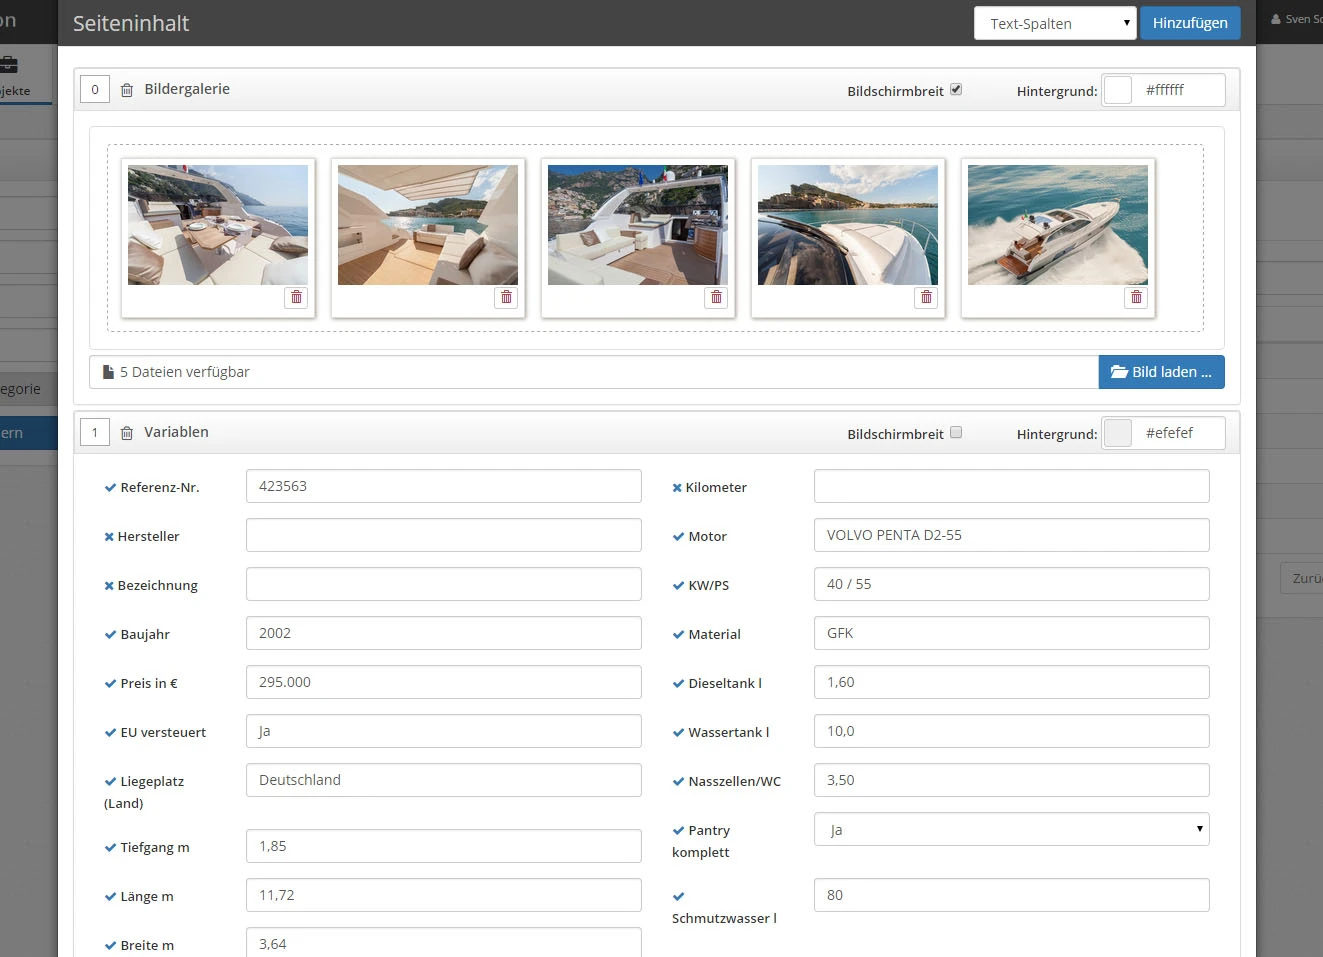
Task: Click the Bild laden button
Action: (x=1161, y=372)
